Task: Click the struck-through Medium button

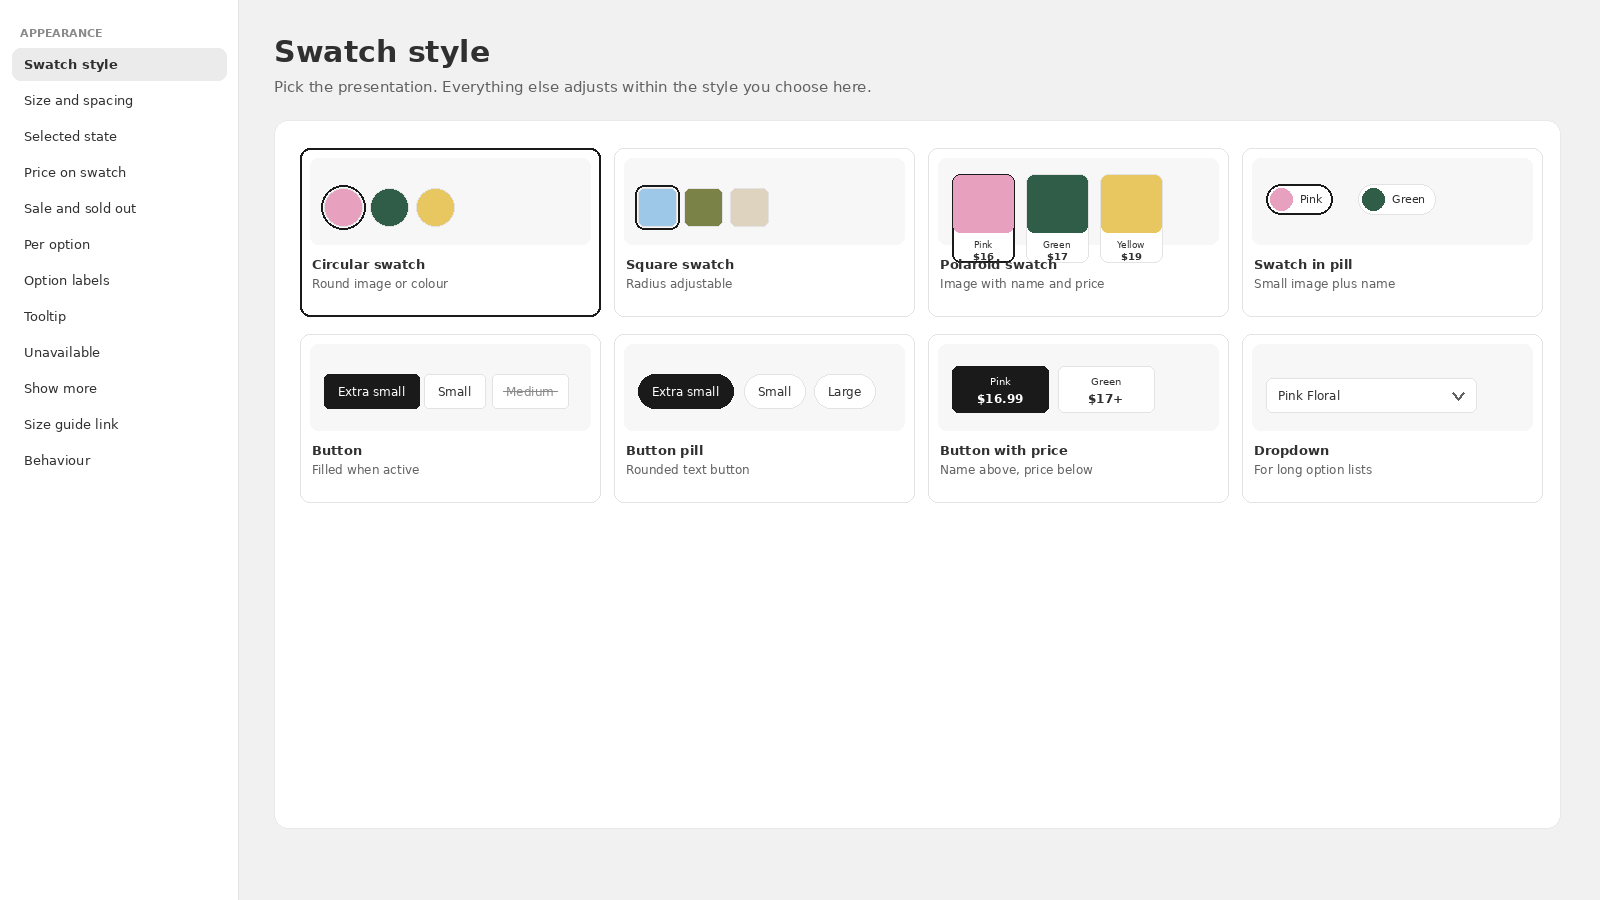Action: pos(530,392)
